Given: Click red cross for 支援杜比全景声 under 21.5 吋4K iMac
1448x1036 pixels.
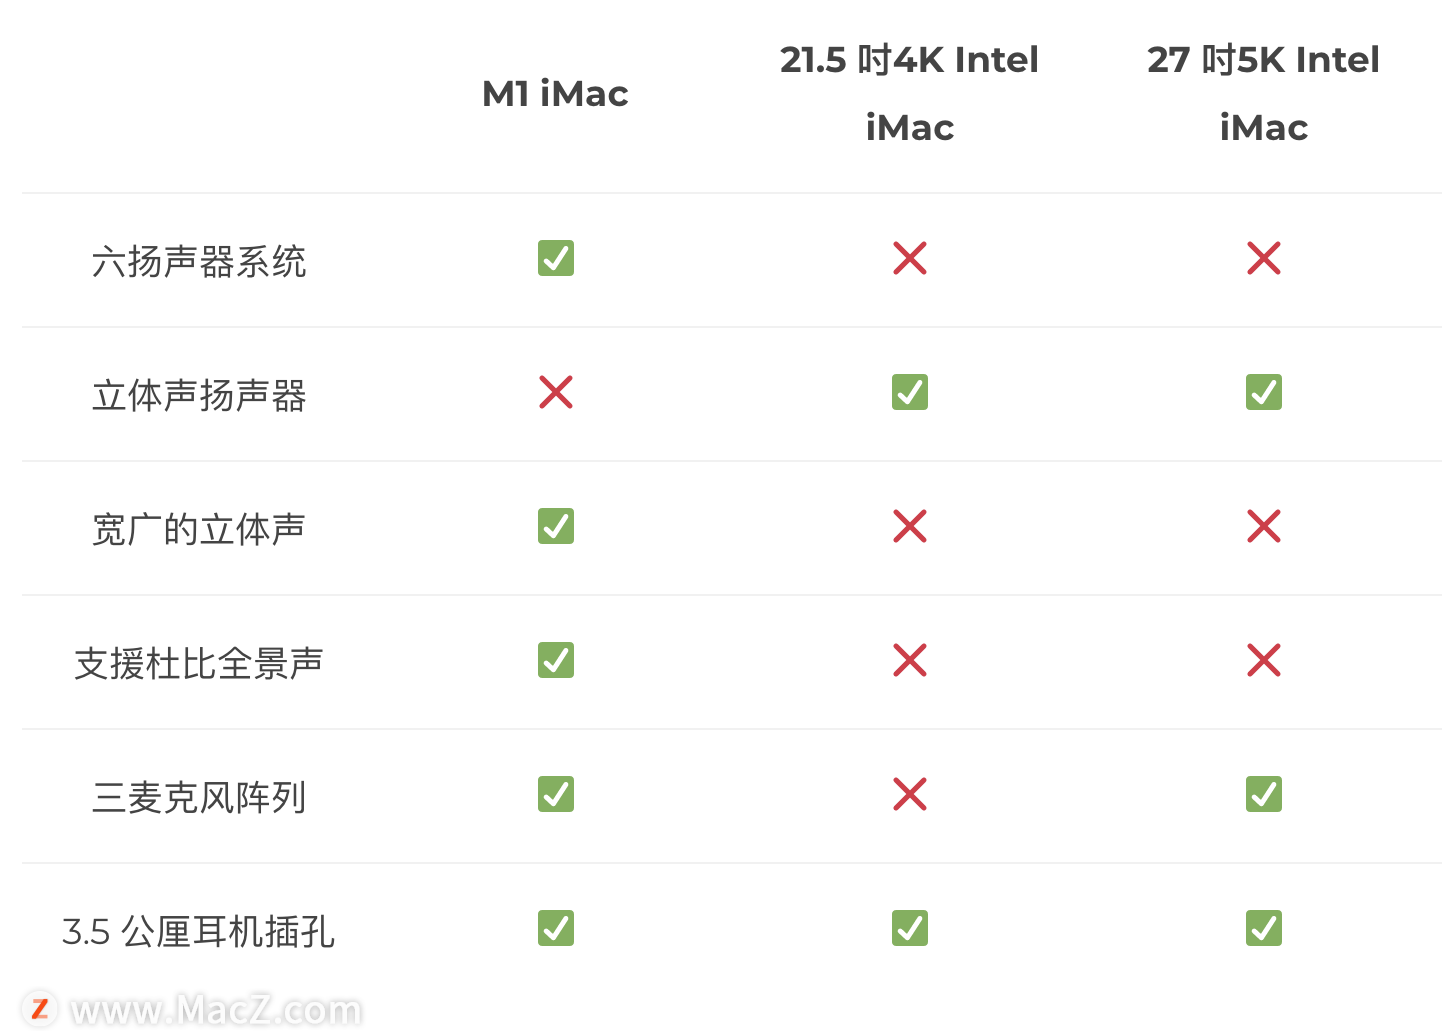Looking at the screenshot, I should [x=910, y=660].
